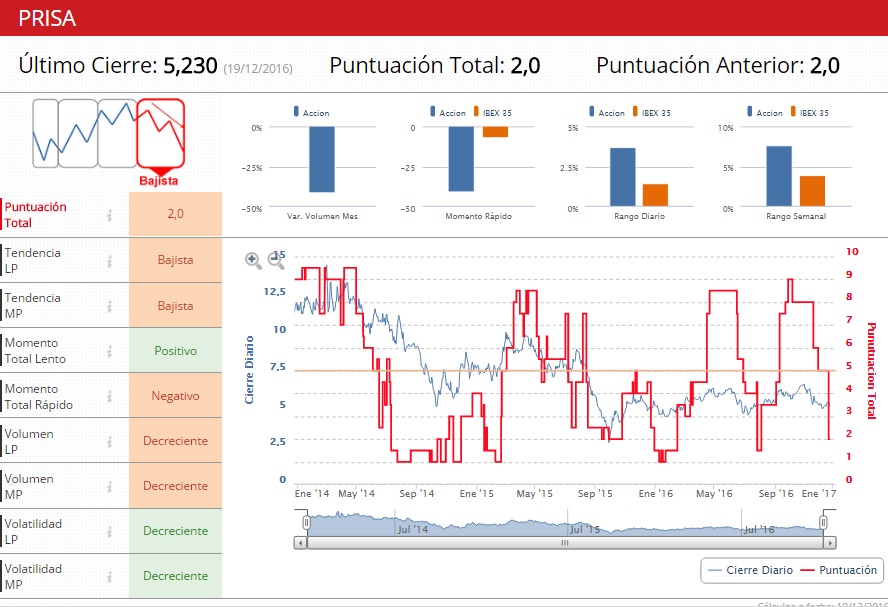Toggle Accion legend in Var. Volumen Mes chart
The width and height of the screenshot is (888, 607).
click(311, 112)
